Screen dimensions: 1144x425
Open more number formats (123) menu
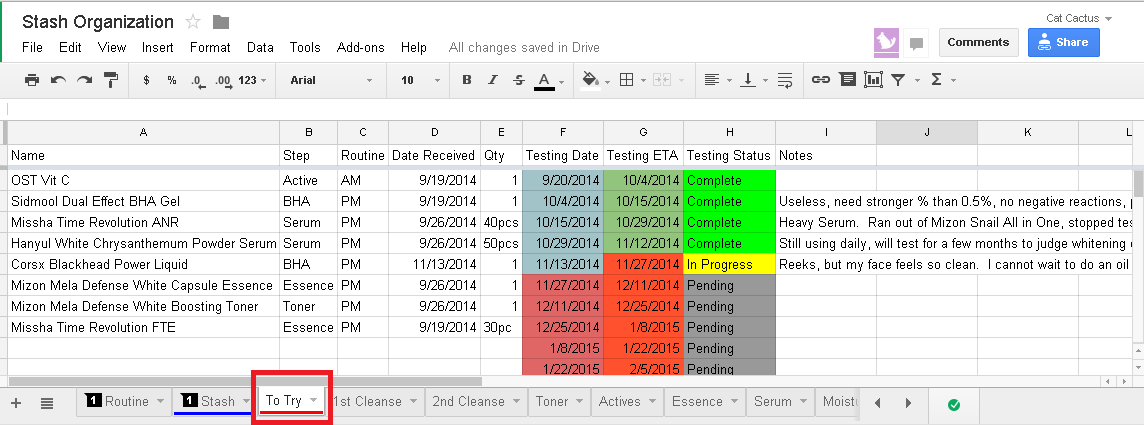tap(252, 80)
